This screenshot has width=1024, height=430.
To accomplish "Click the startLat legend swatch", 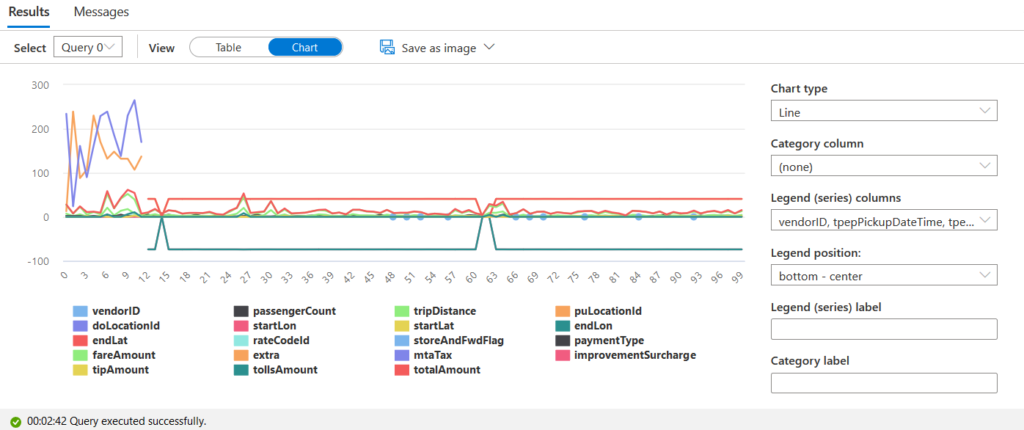I will click(x=402, y=325).
